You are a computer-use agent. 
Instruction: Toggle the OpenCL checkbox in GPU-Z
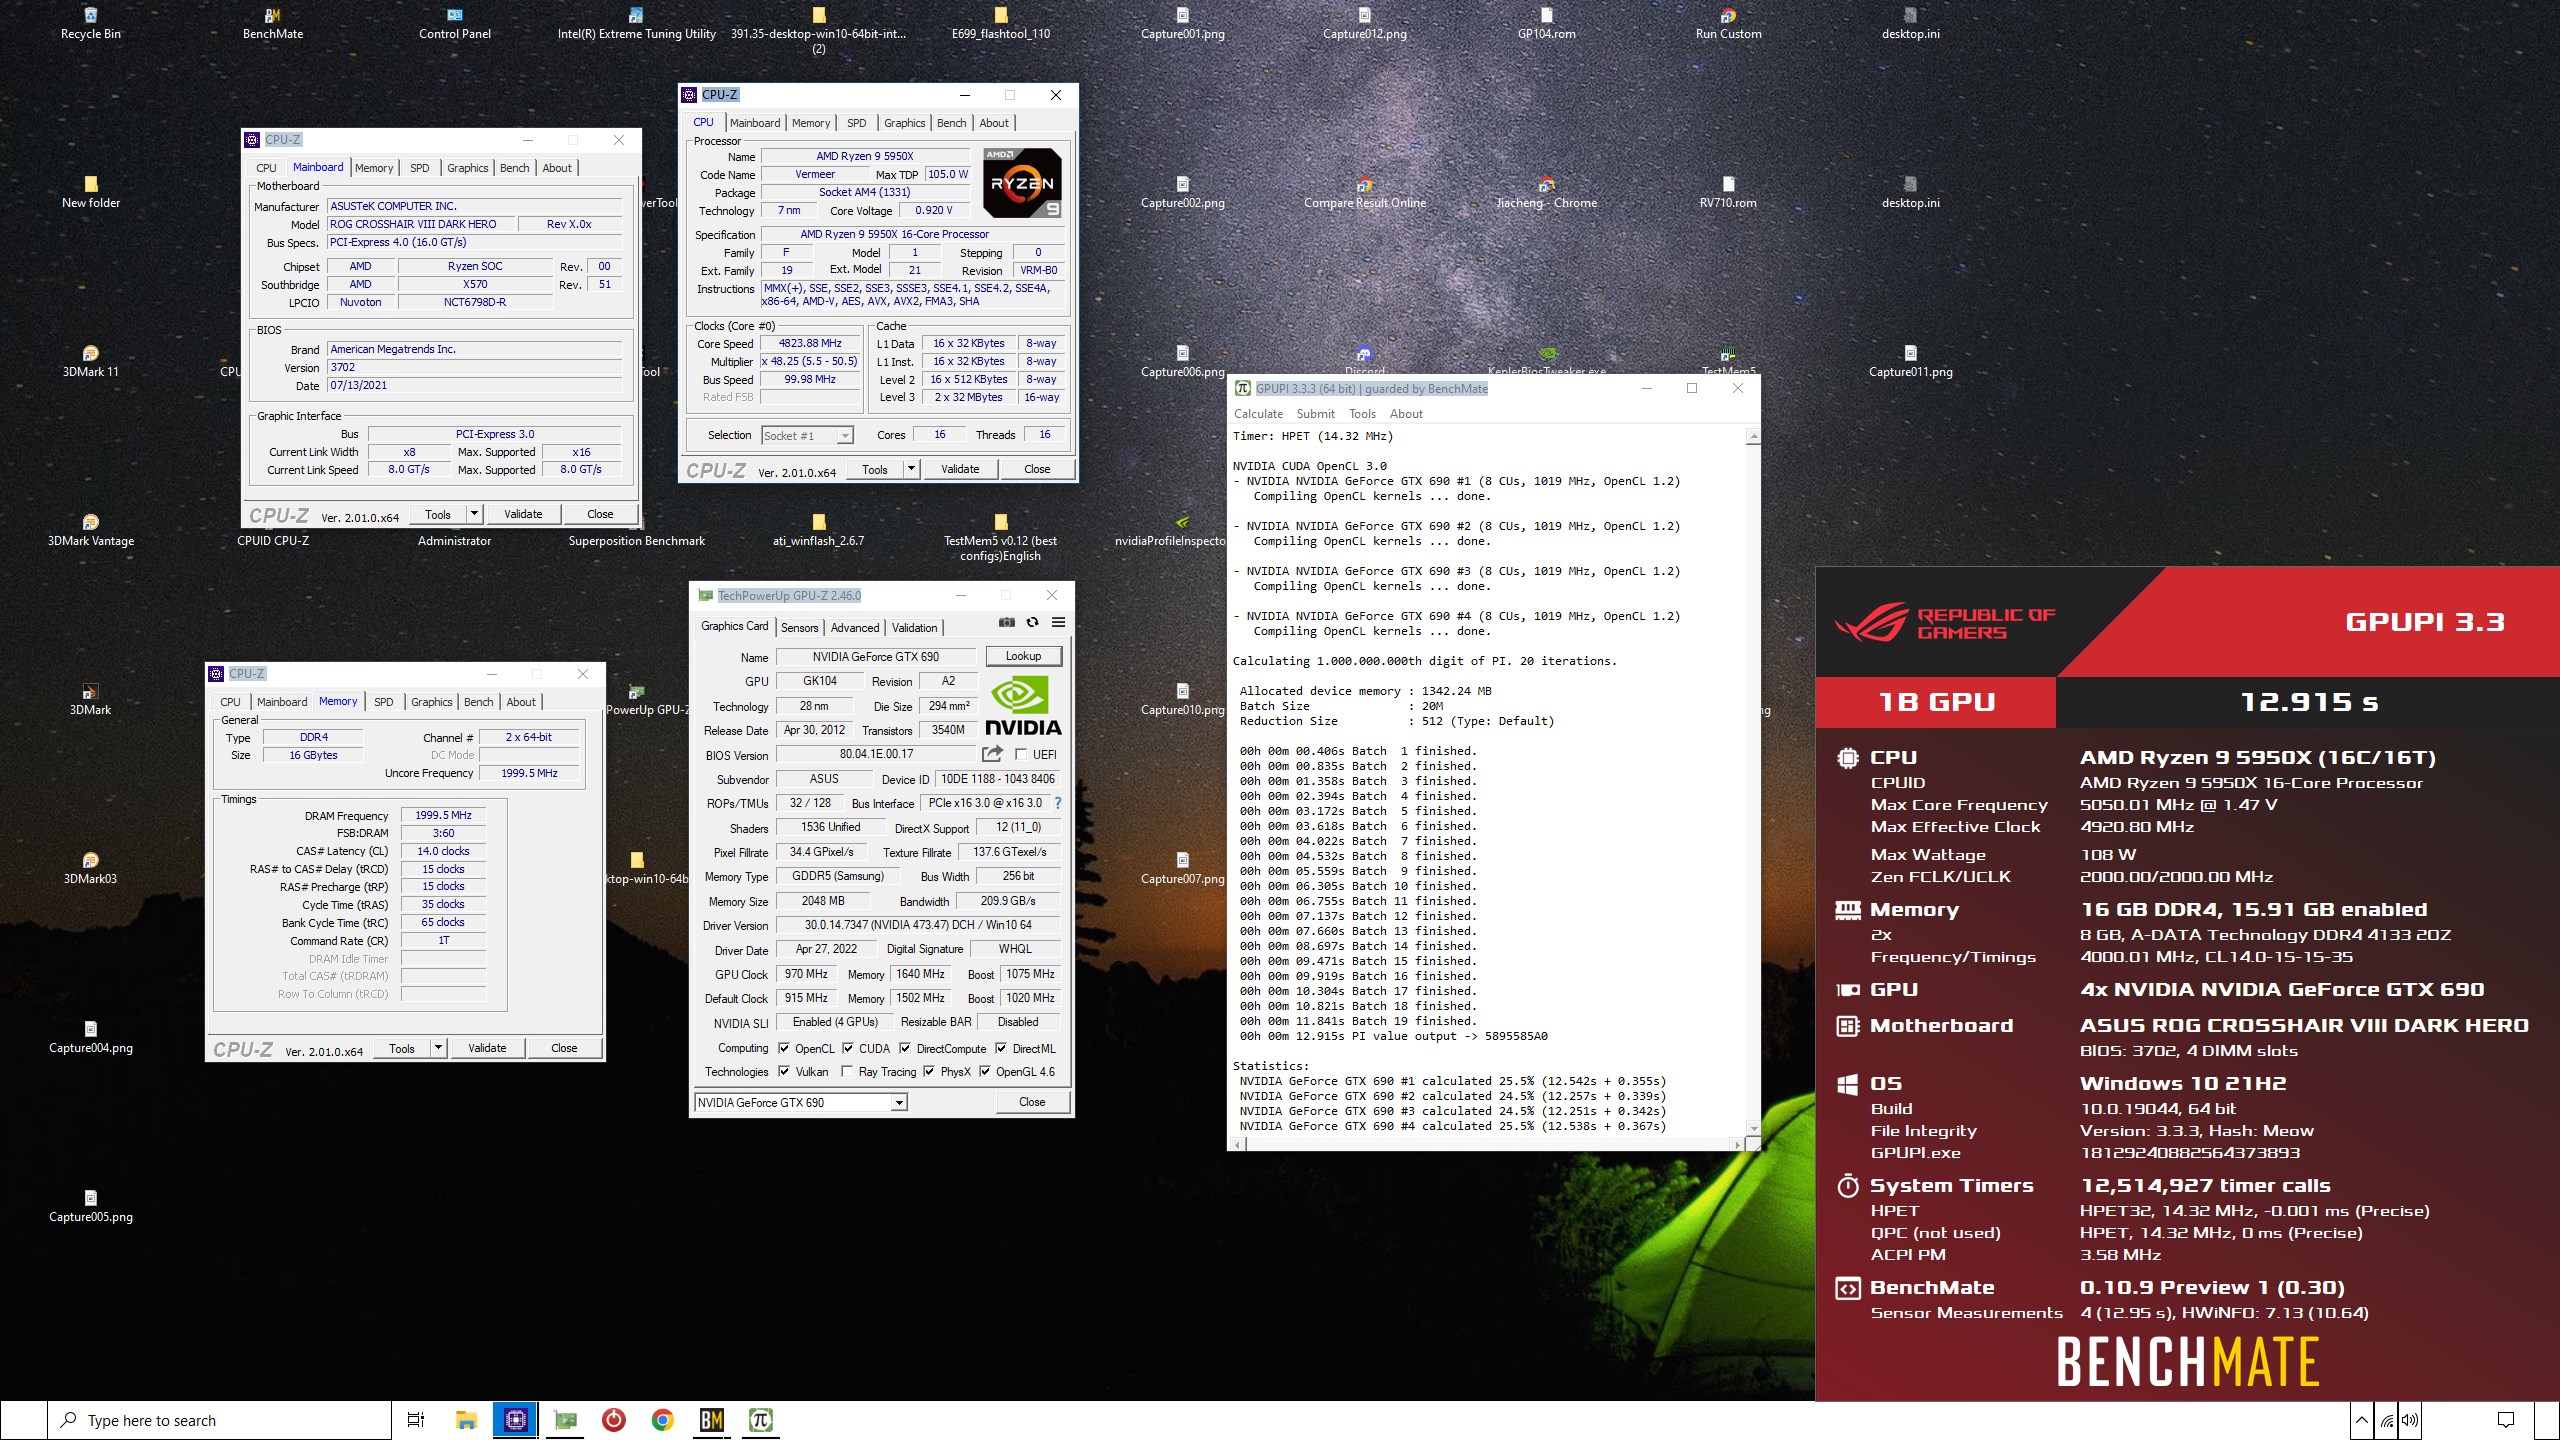(x=785, y=1048)
